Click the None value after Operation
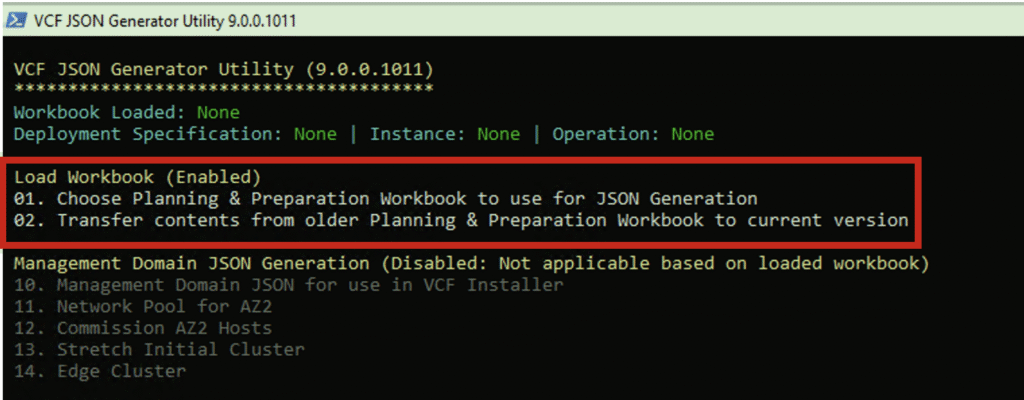 point(692,134)
